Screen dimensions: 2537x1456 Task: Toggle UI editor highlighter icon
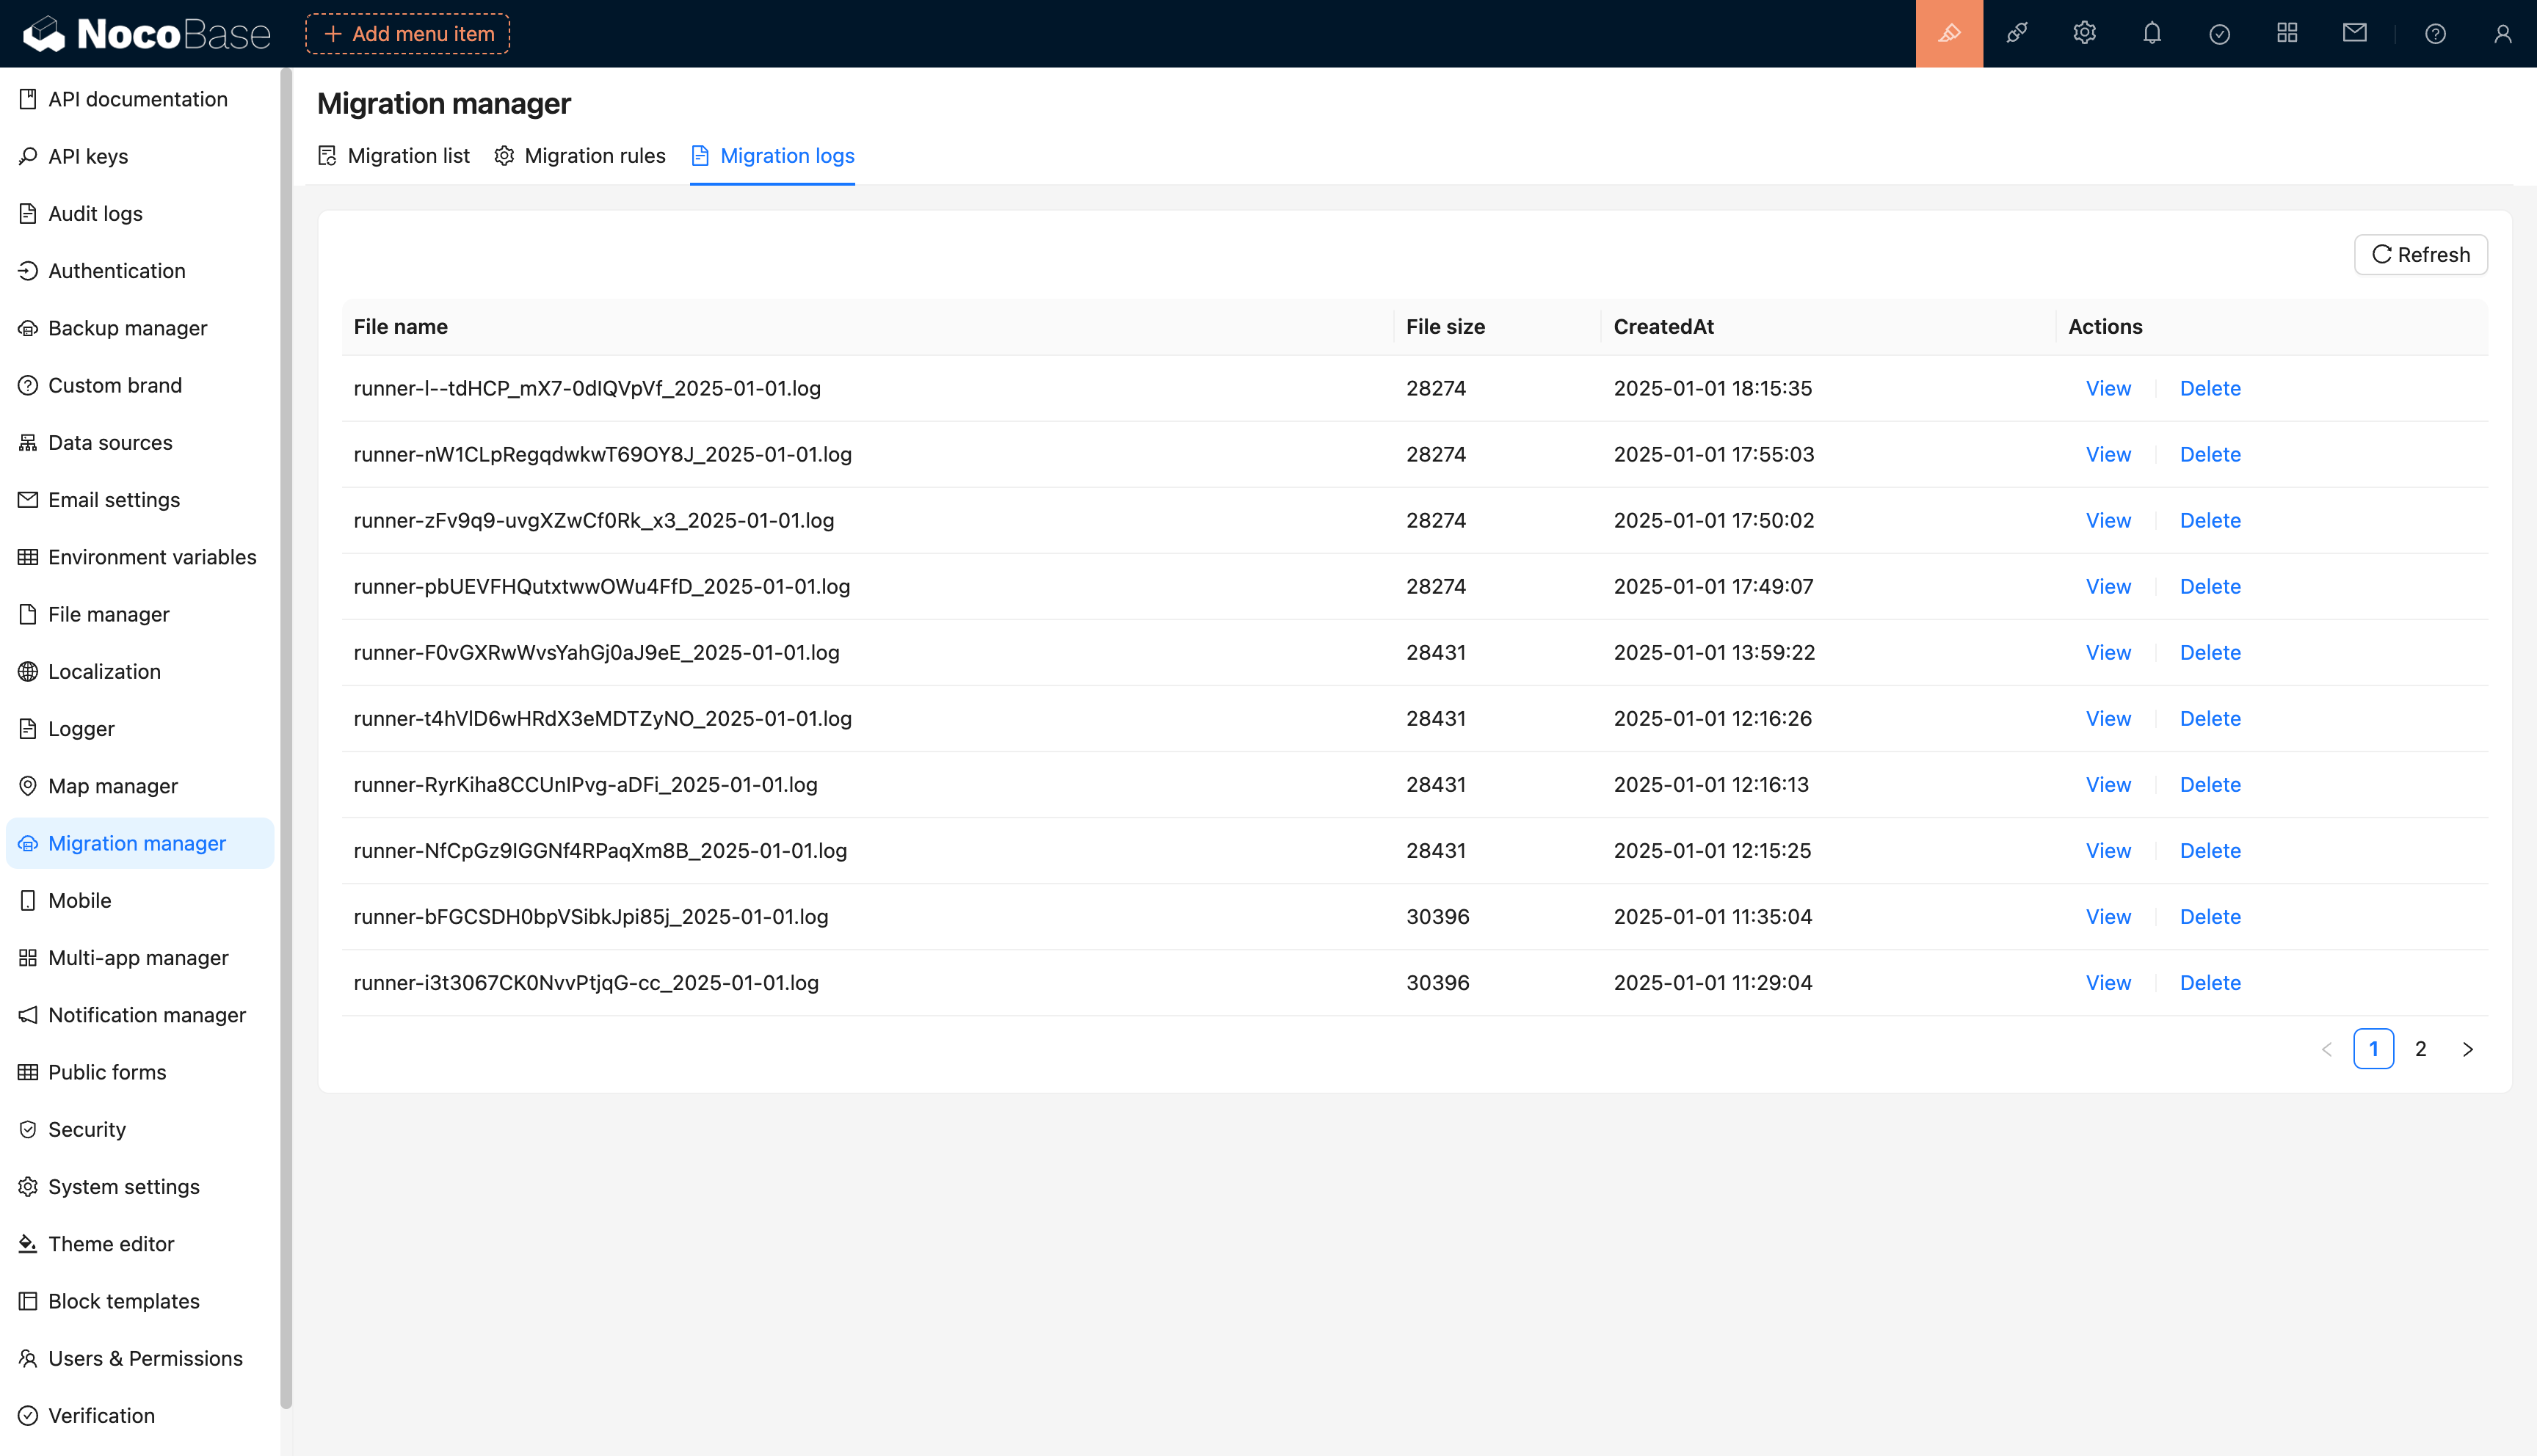pyautogui.click(x=1948, y=34)
